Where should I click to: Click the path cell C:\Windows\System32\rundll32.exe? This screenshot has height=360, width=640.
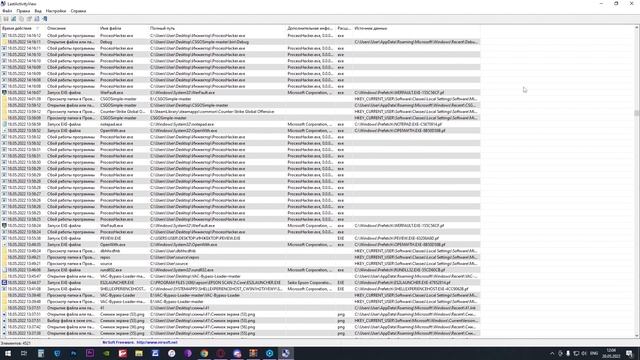[182, 270]
